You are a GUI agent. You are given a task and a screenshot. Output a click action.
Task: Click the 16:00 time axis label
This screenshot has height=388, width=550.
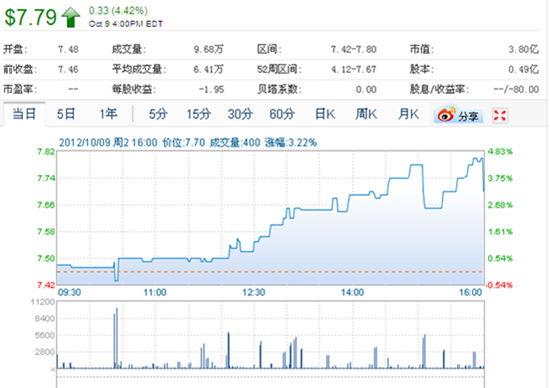pyautogui.click(x=471, y=292)
